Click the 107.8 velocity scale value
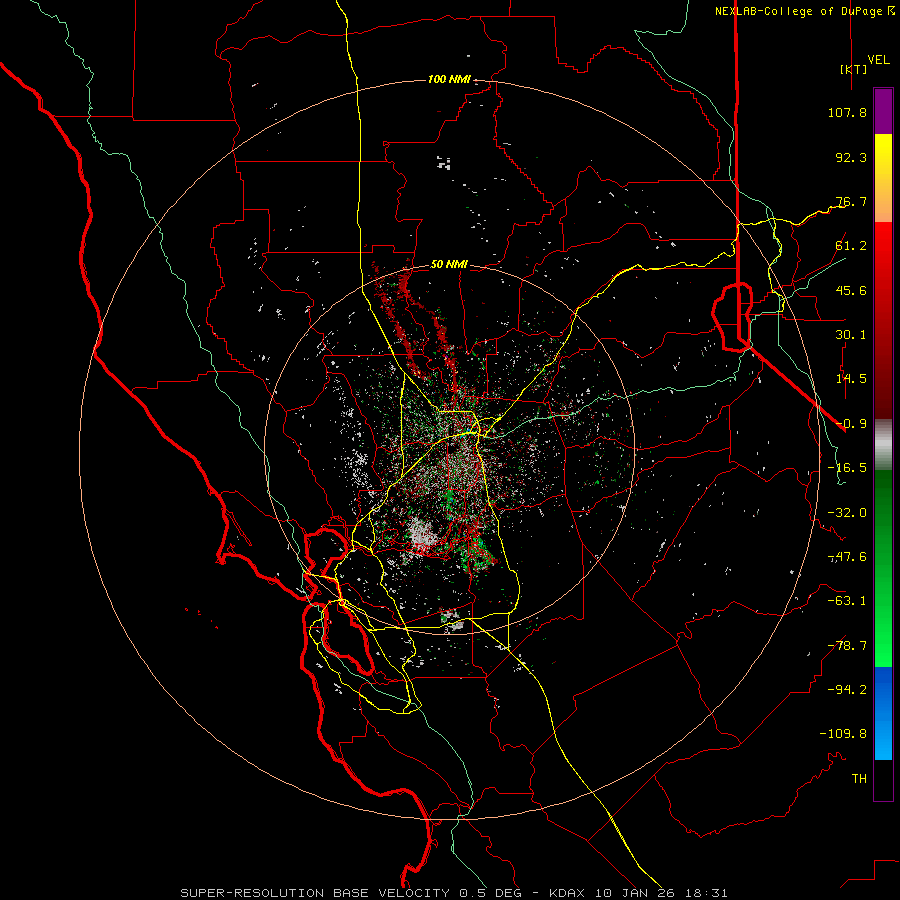Viewport: 900px width, 900px height. click(x=847, y=112)
